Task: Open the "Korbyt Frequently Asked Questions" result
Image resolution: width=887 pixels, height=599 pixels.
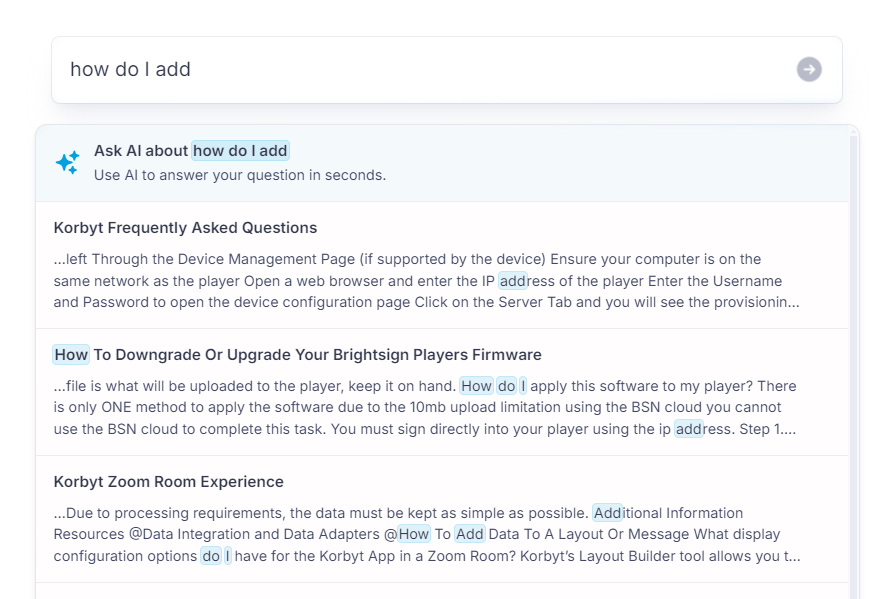Action: (185, 227)
